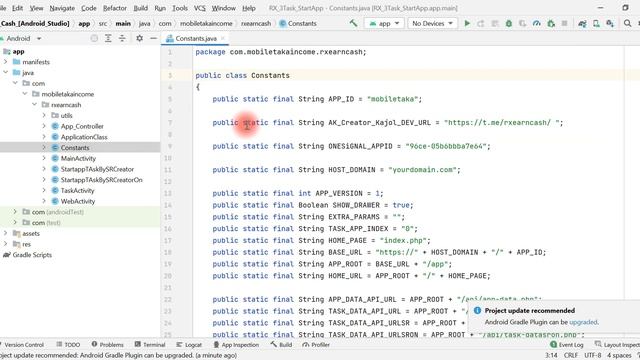The height and width of the screenshot is (360, 640).
Task: Select MainActivity in project tree
Action: (x=78, y=158)
